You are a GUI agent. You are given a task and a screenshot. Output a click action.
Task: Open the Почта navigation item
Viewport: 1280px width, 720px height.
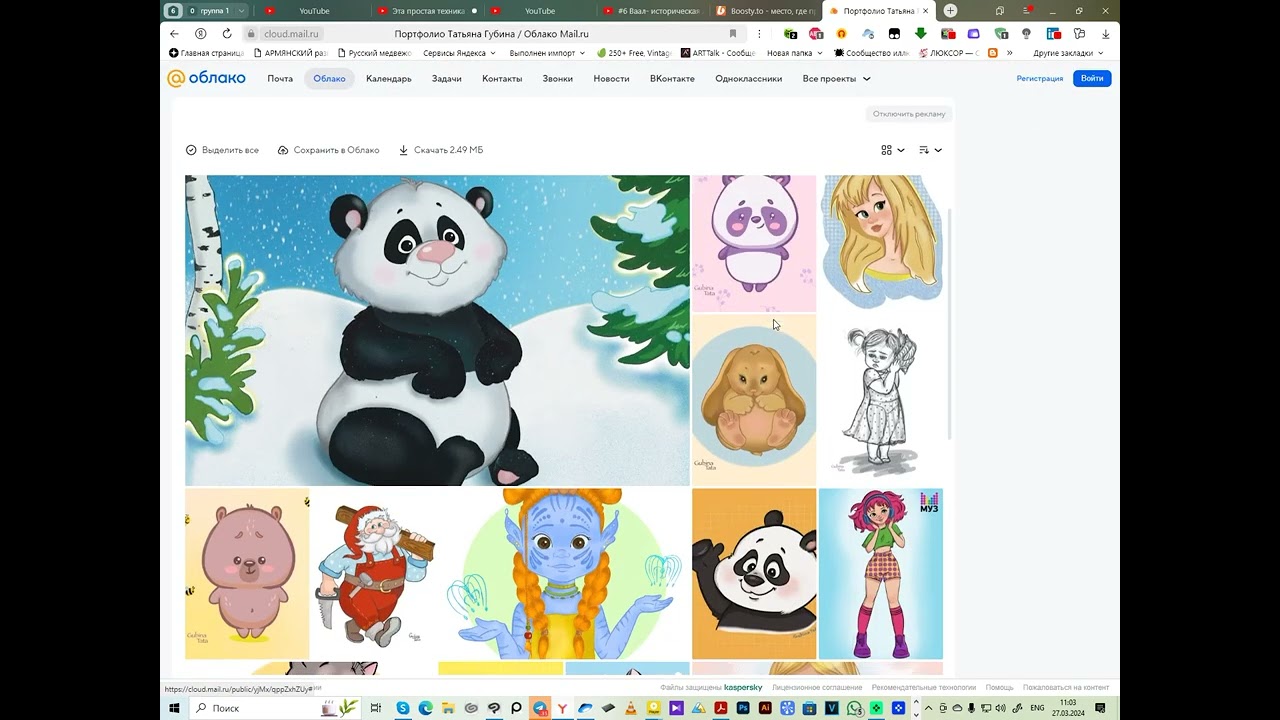pyautogui.click(x=280, y=78)
